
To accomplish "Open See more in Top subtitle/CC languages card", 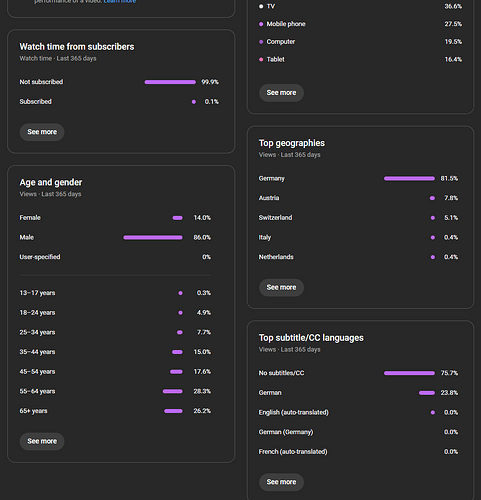I will point(281,482).
